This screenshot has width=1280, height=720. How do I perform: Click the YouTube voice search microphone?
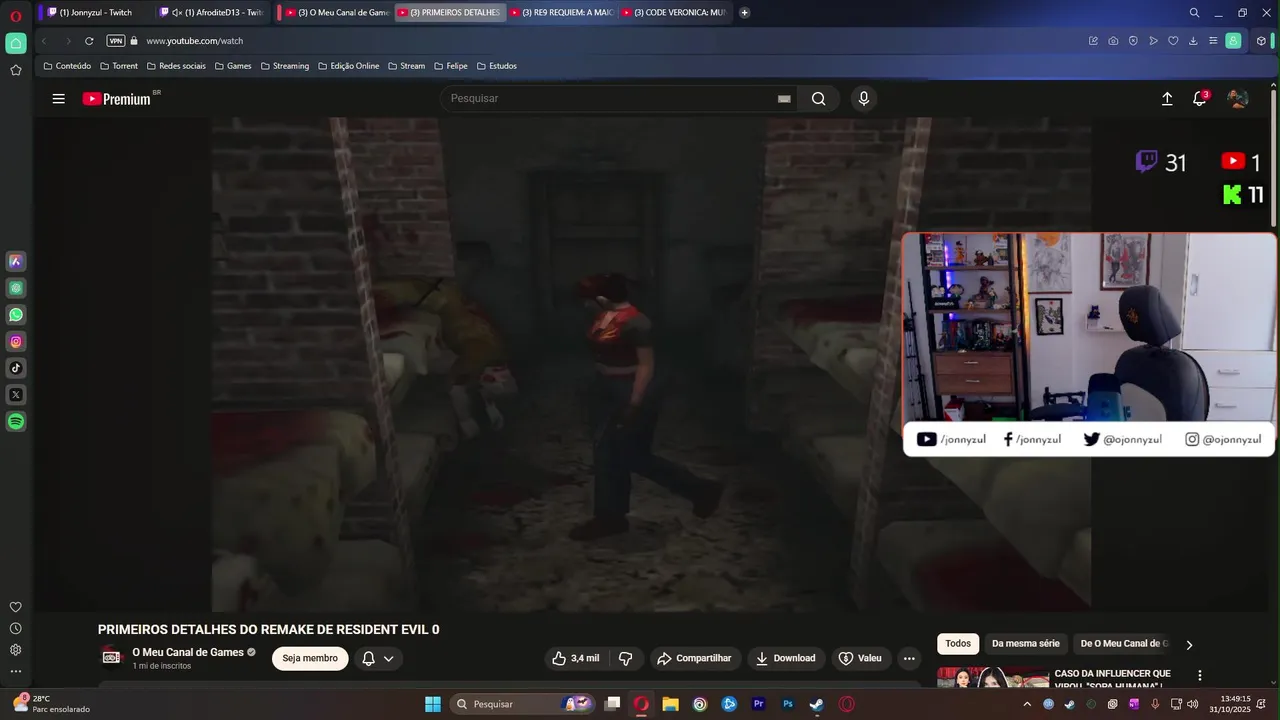864,98
